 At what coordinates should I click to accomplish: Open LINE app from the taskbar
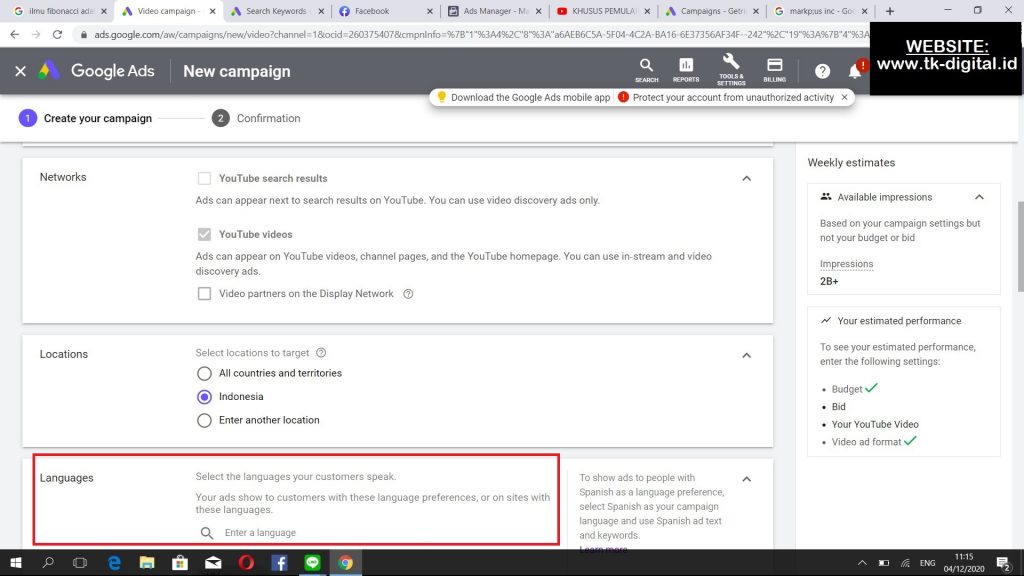coord(312,563)
